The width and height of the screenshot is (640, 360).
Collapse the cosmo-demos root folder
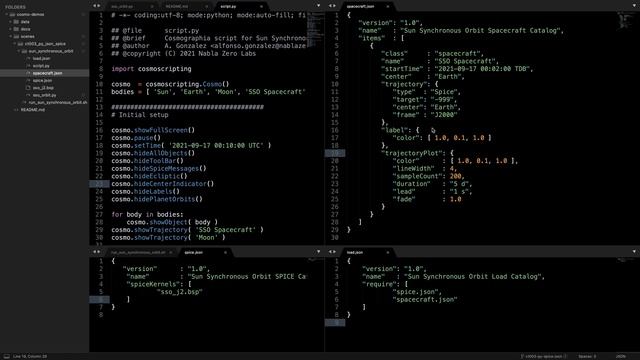(7, 14)
